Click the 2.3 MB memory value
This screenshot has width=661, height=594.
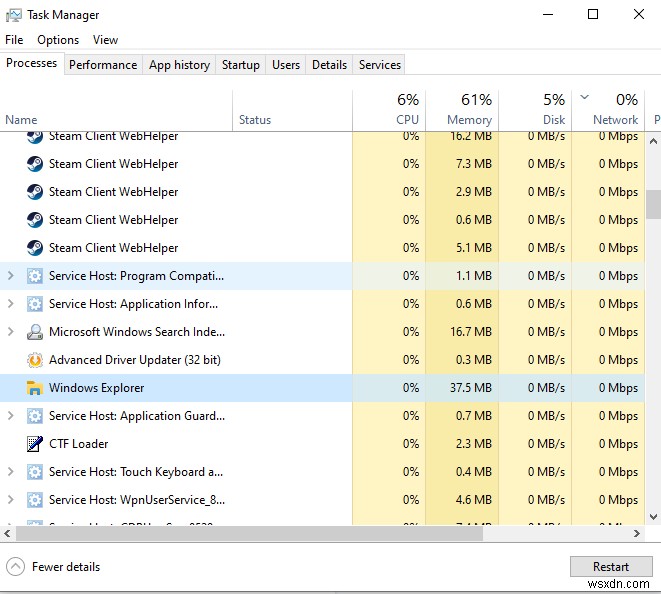474,444
